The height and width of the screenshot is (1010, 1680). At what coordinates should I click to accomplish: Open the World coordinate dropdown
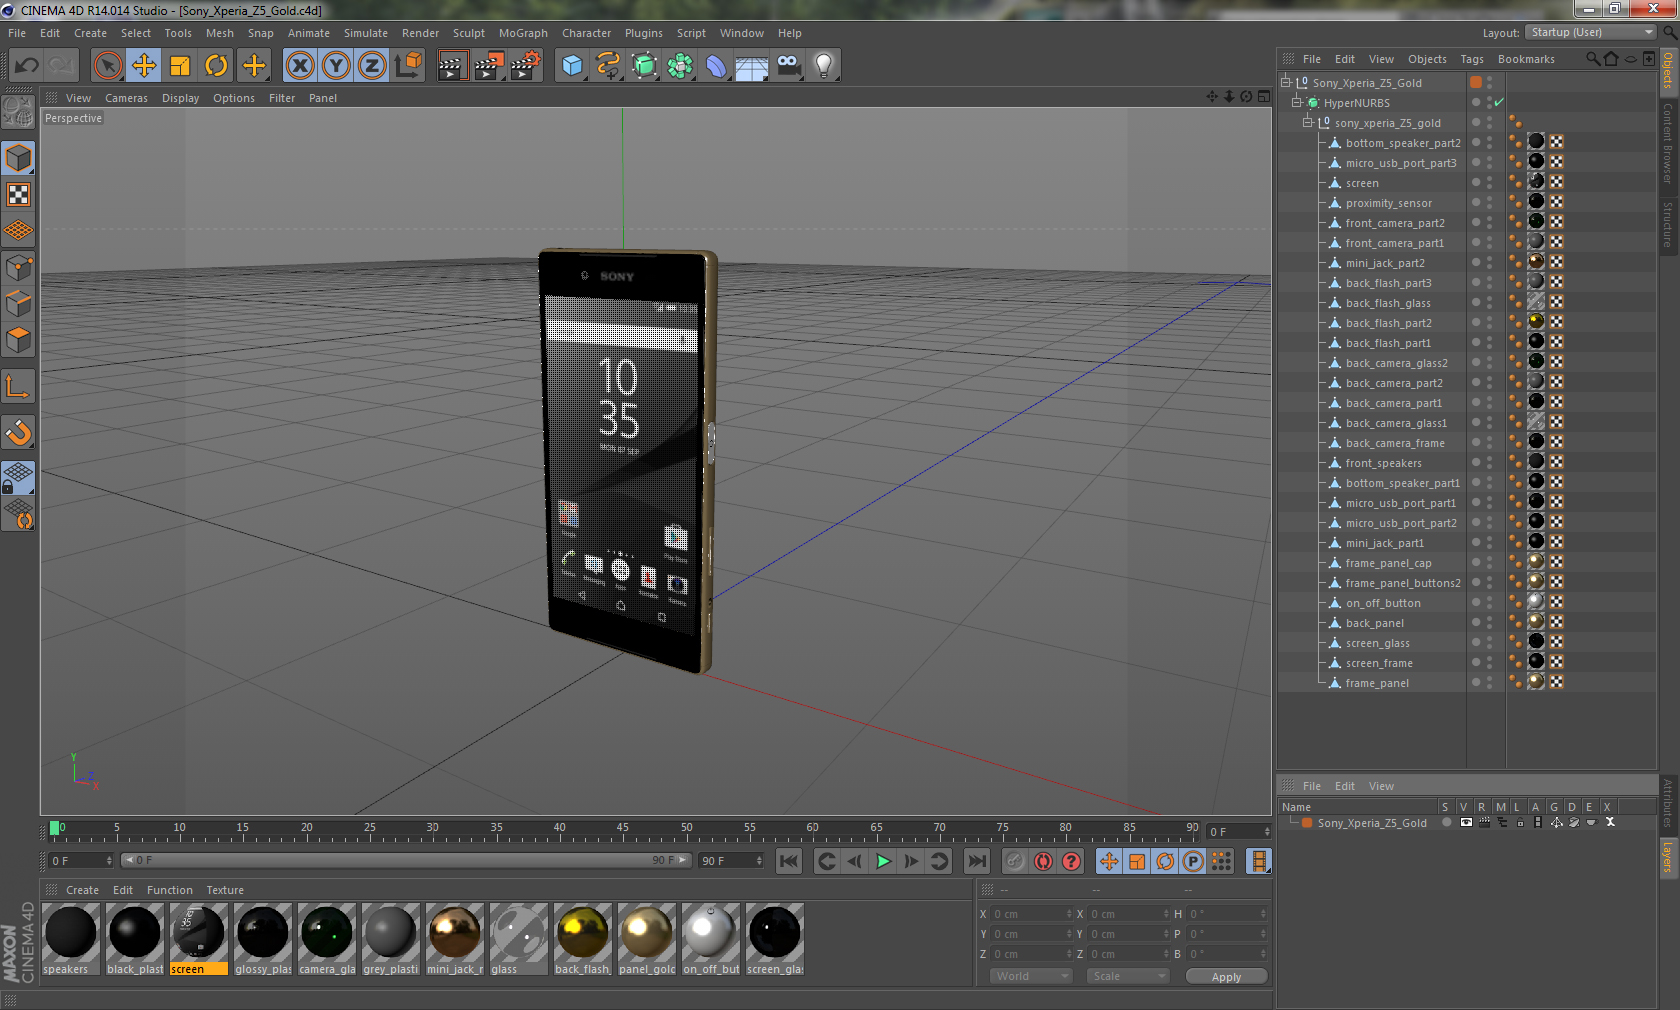(x=1031, y=976)
